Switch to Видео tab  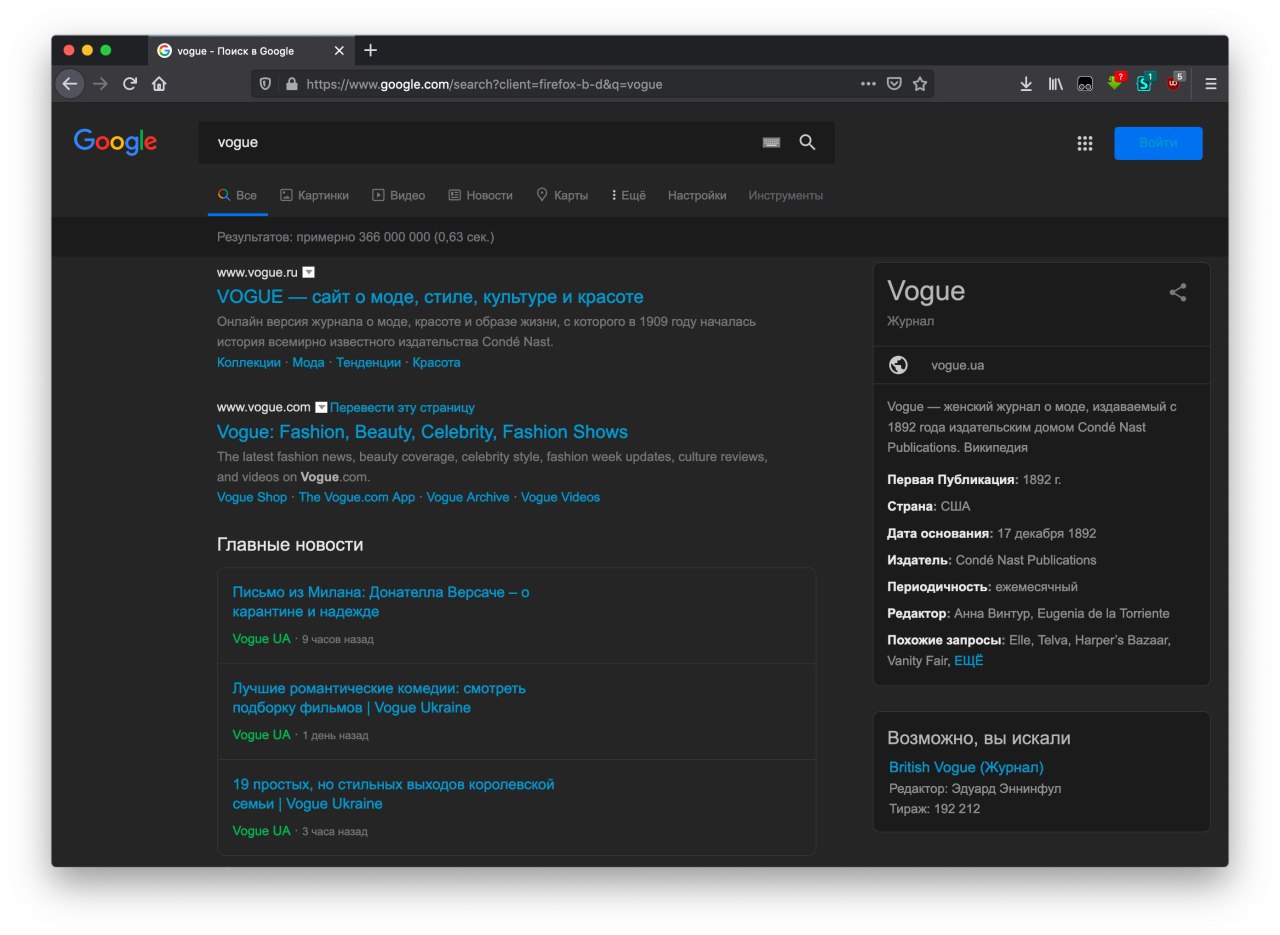pos(398,195)
